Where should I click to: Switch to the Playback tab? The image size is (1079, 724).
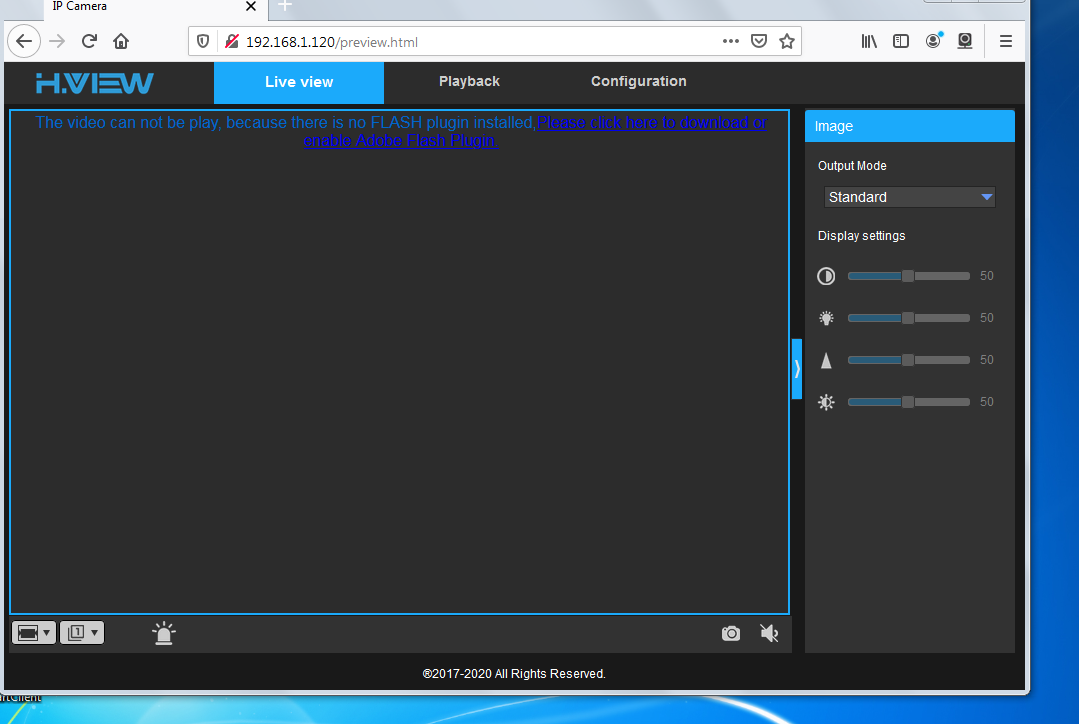[469, 81]
